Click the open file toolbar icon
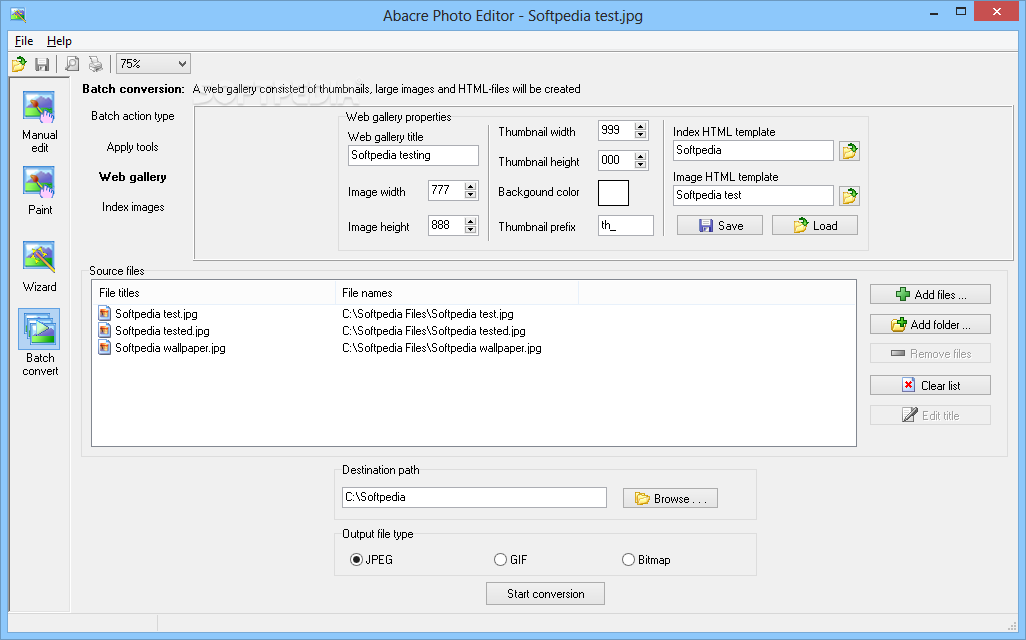1026x640 pixels. (x=19, y=64)
